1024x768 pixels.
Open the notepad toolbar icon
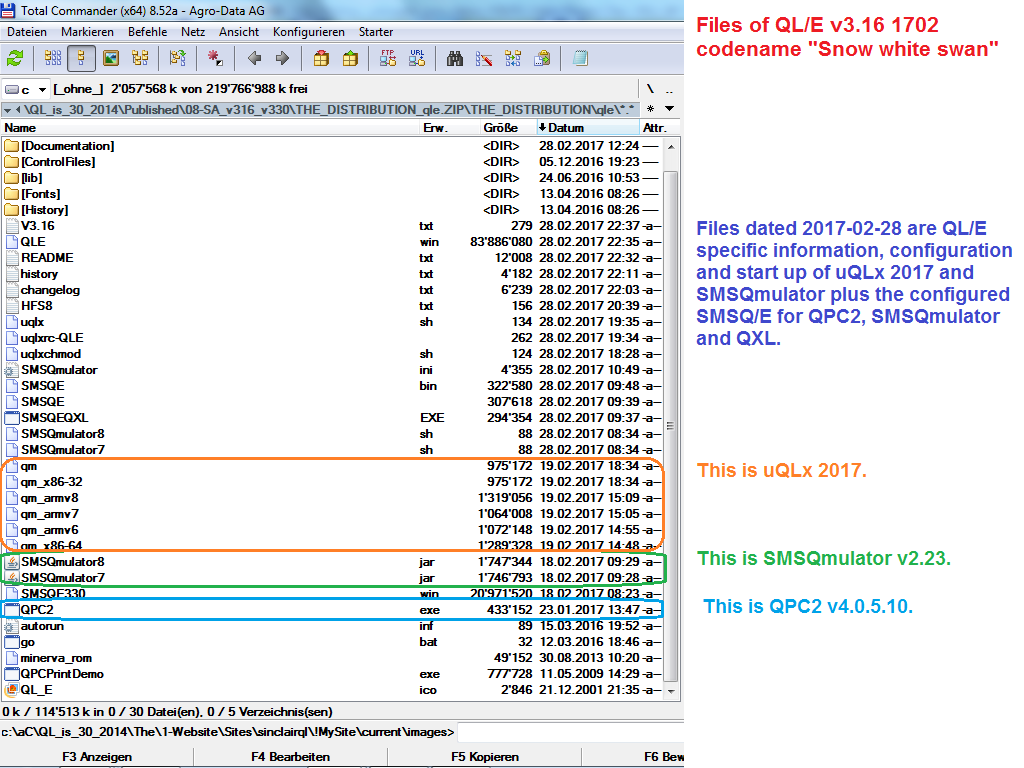(x=580, y=58)
